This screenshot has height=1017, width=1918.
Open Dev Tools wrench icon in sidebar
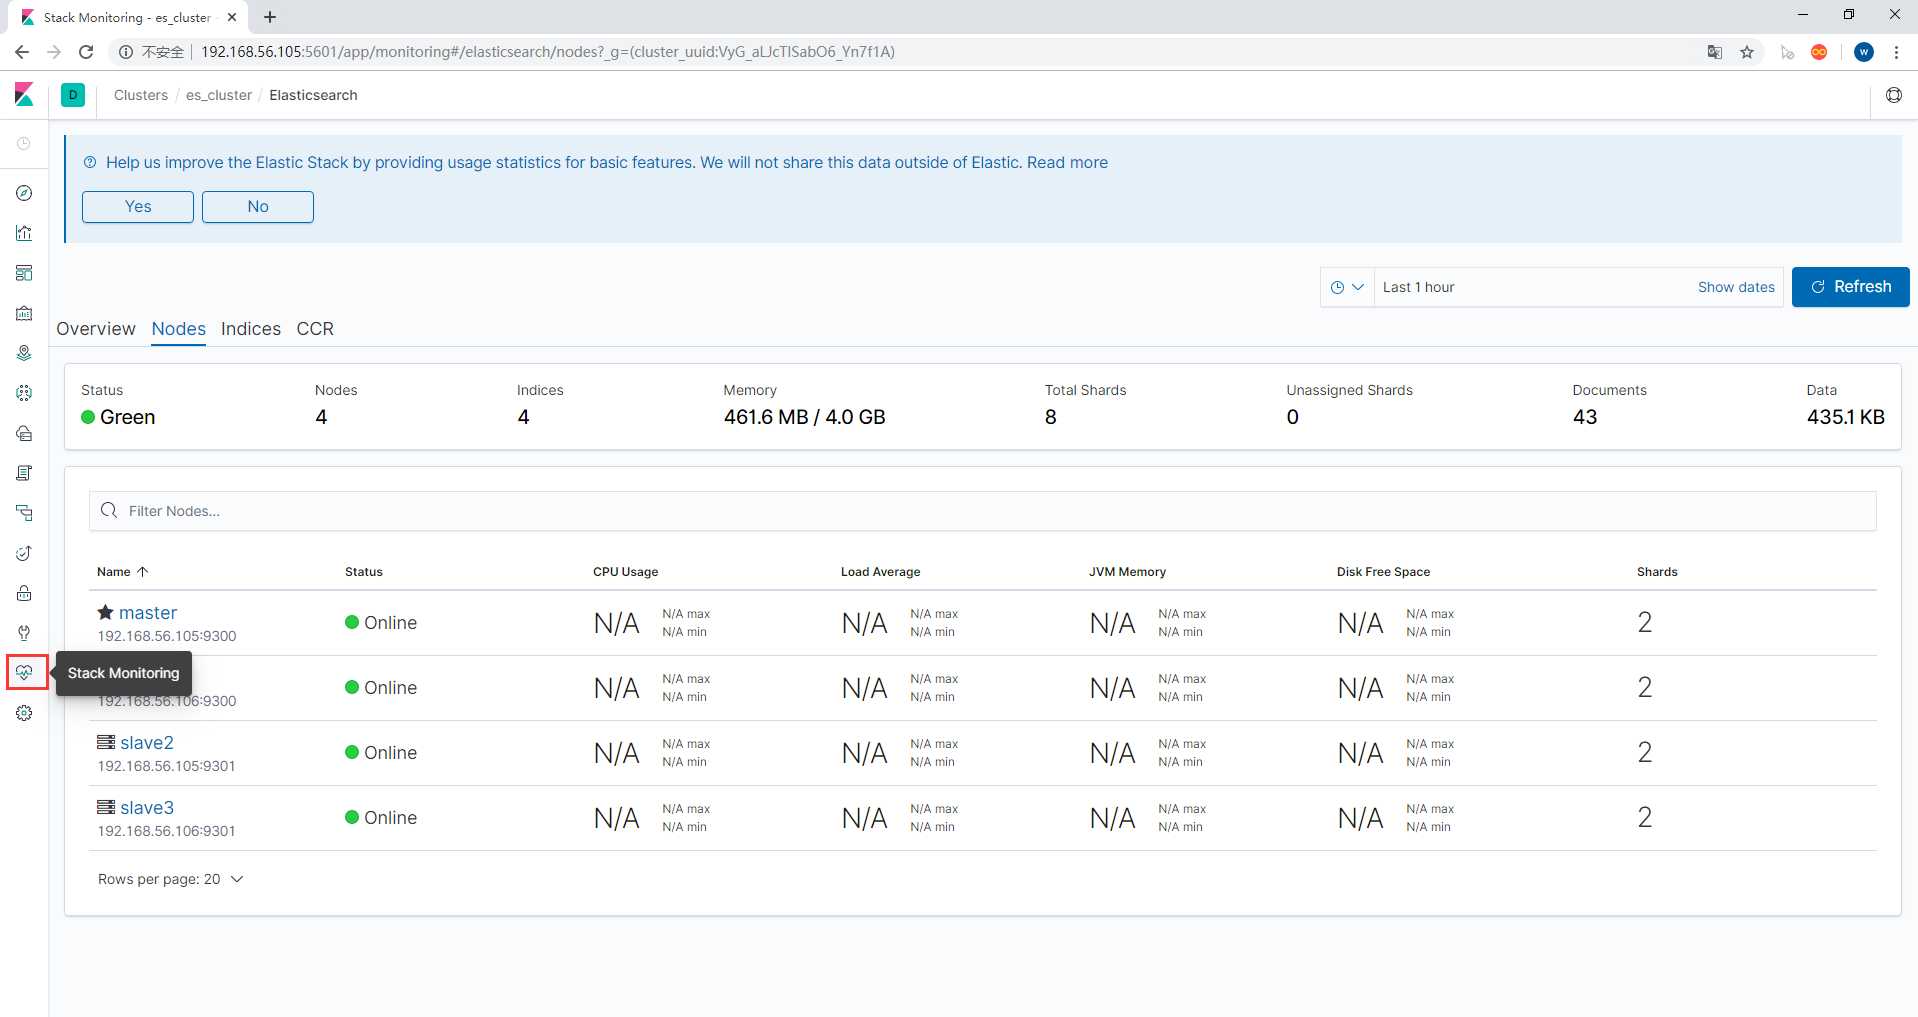24,633
